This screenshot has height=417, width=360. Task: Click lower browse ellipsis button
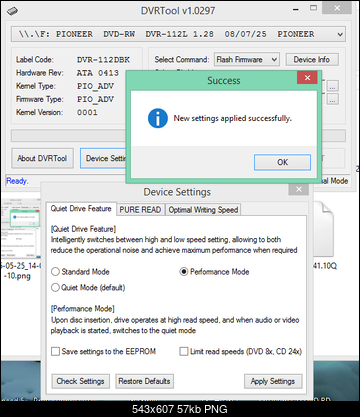(x=333, y=99)
